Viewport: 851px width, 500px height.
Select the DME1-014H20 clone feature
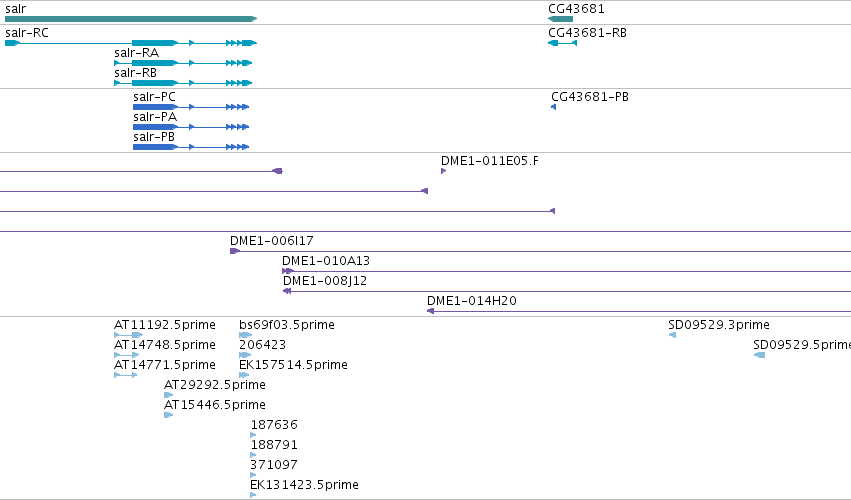tap(639, 311)
